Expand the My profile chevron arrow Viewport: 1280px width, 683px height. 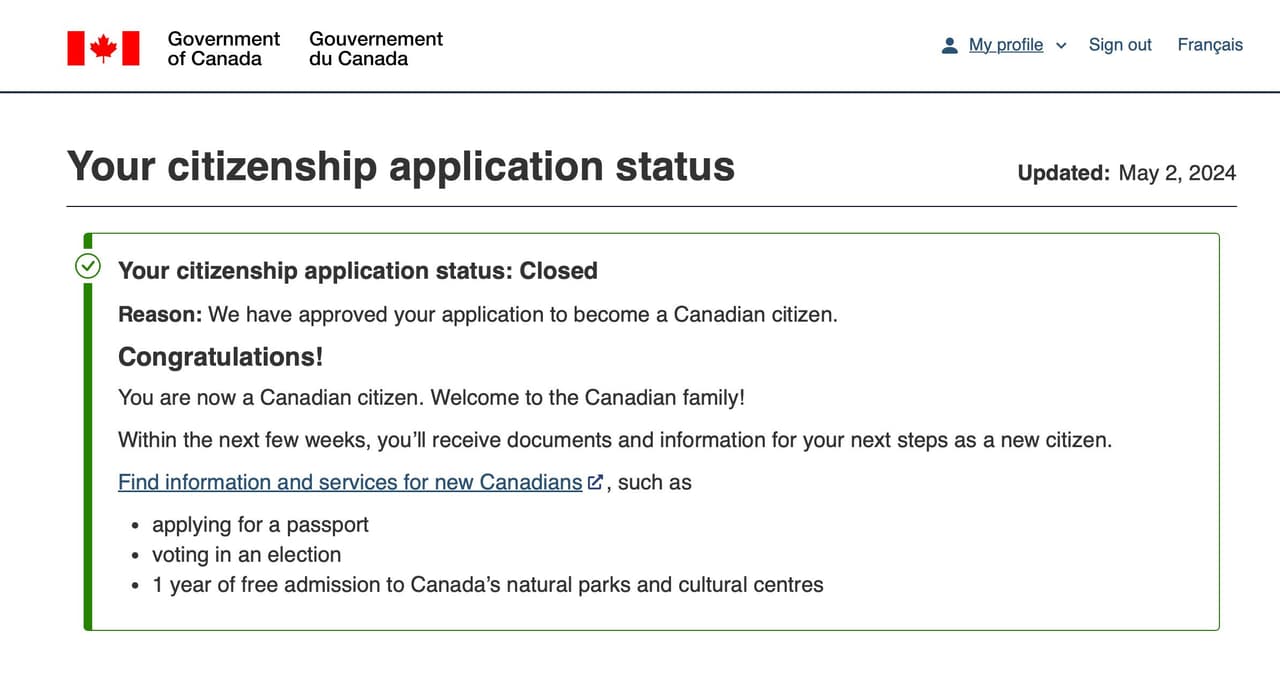[x=1061, y=46]
